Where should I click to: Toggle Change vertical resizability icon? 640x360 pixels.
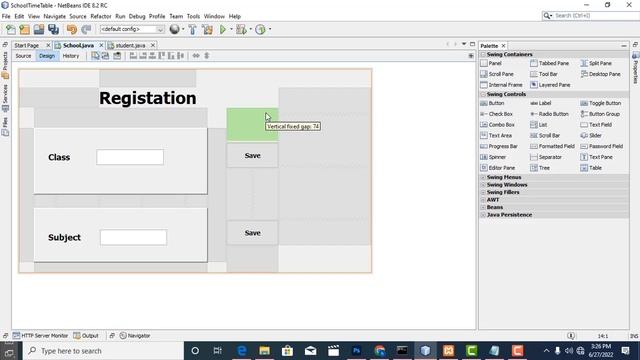coord(207,56)
